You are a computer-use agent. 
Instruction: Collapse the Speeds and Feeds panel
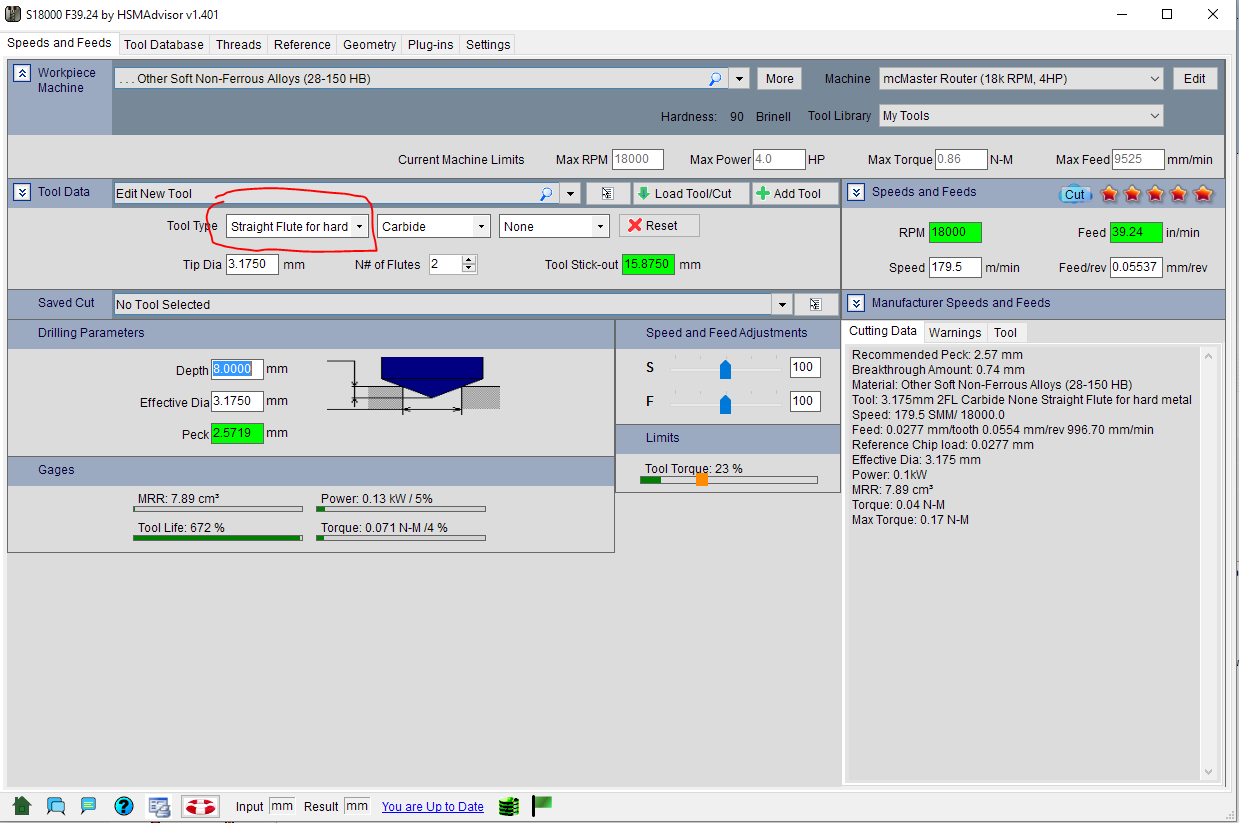click(856, 192)
